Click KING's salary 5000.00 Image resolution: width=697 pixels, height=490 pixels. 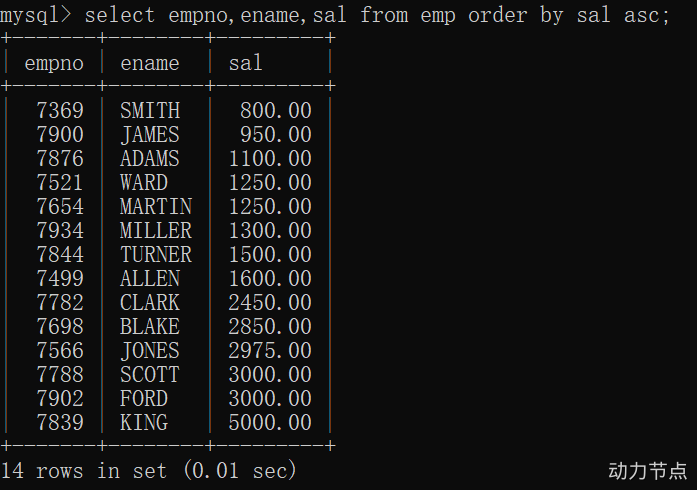[x=270, y=422]
